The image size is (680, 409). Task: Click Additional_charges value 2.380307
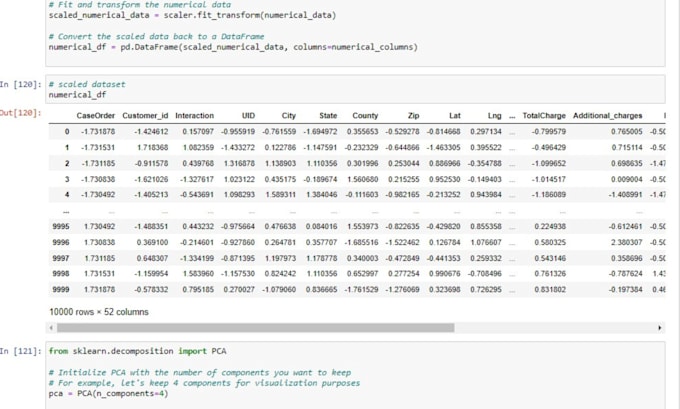[x=627, y=242]
